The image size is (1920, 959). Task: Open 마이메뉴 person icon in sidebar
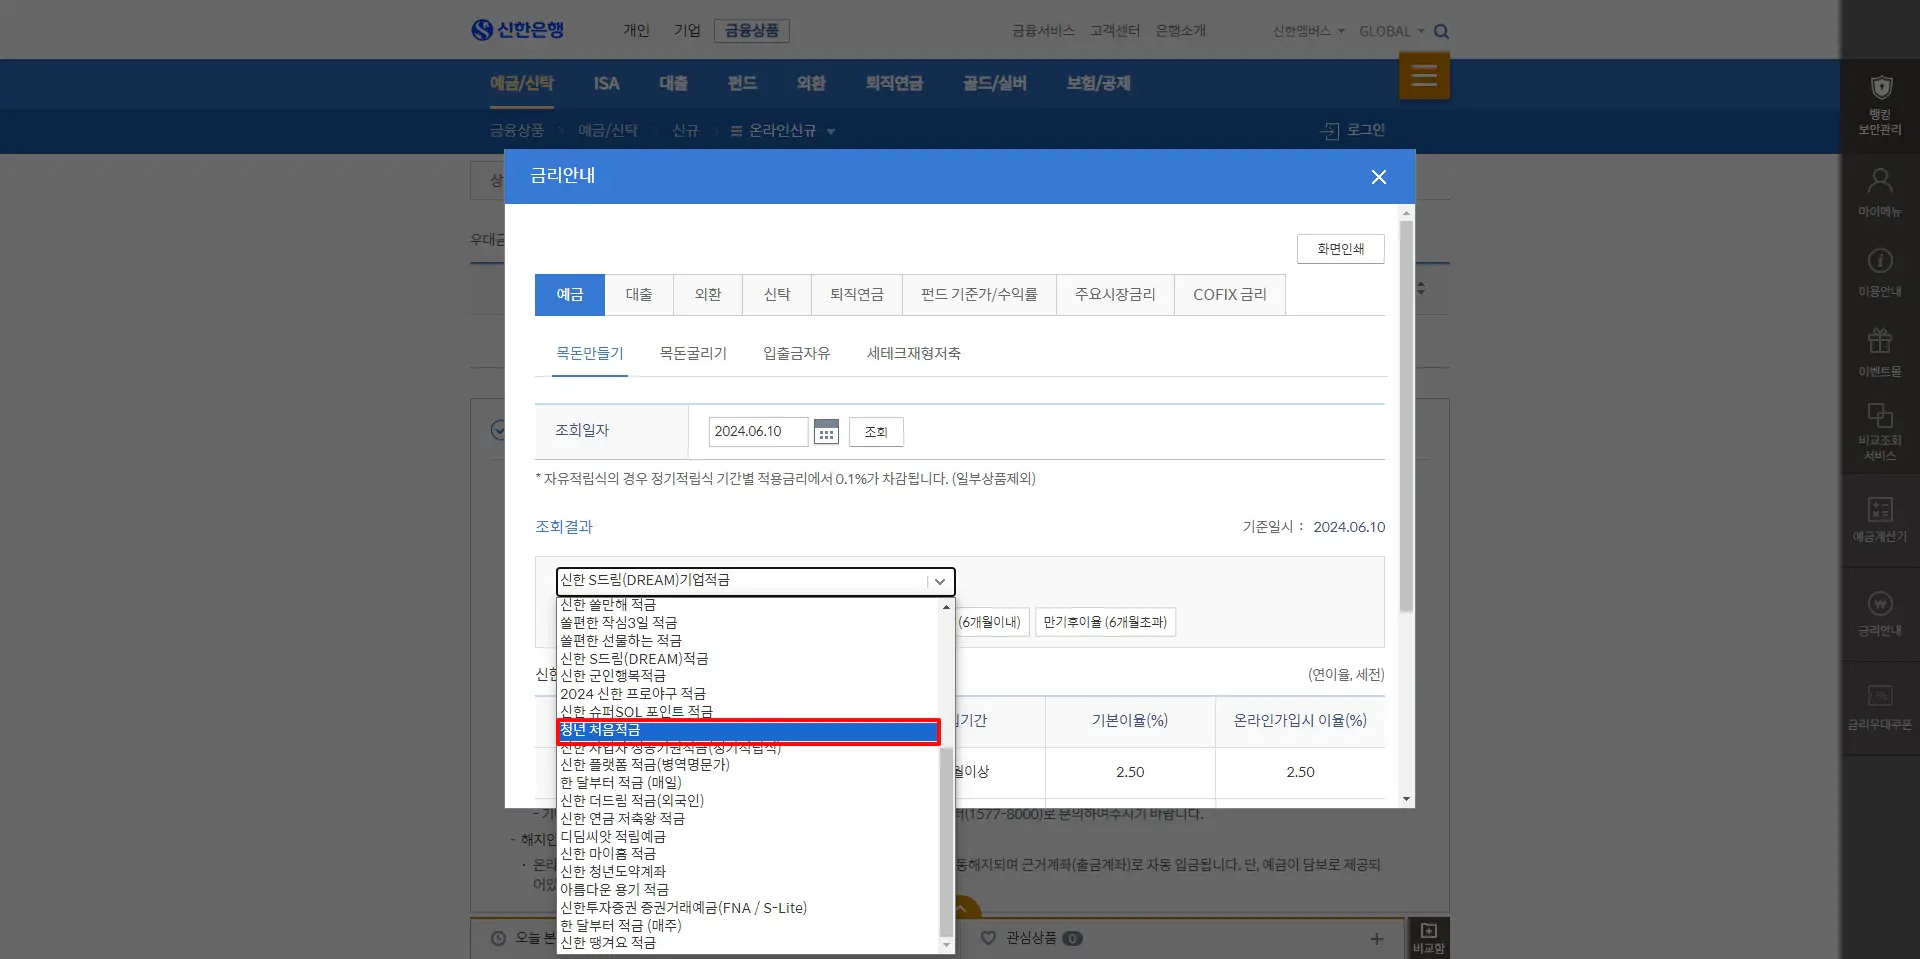tap(1880, 192)
